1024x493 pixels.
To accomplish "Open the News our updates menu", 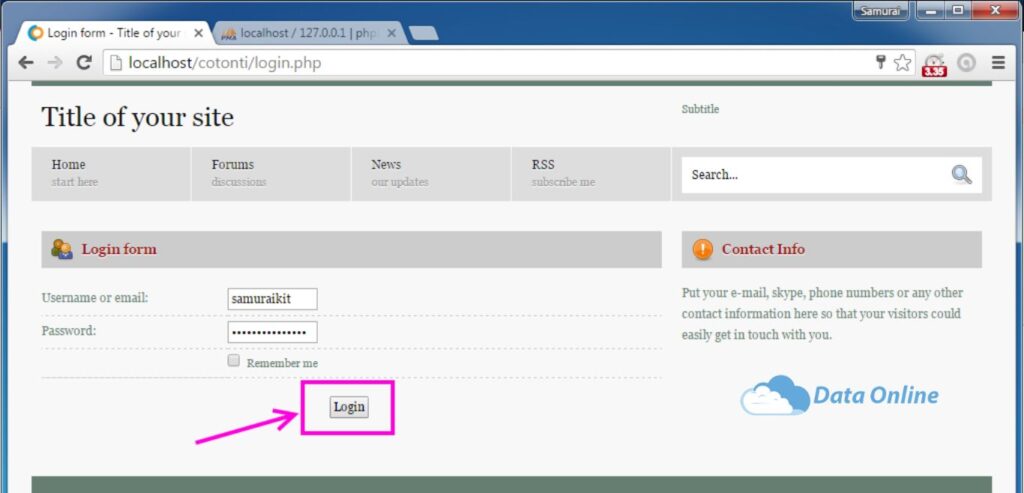I will [x=431, y=174].
